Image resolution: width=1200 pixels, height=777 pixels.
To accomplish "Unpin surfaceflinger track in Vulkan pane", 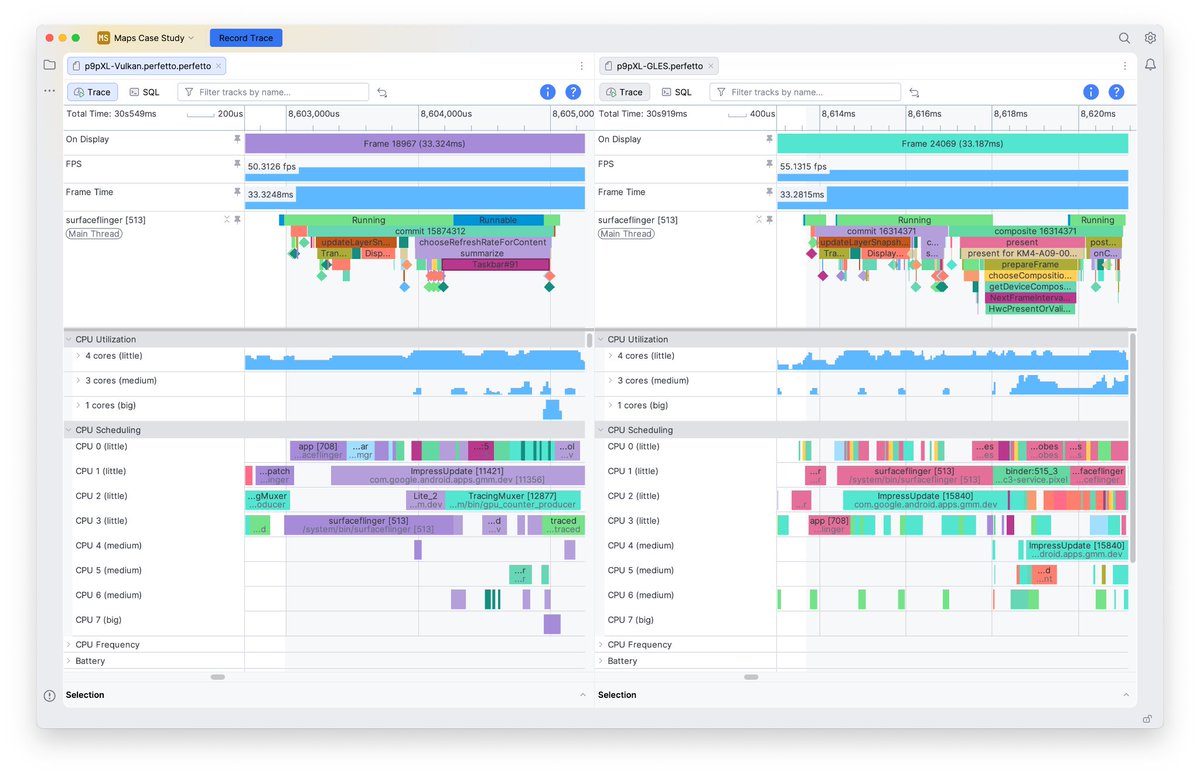I will (x=238, y=219).
